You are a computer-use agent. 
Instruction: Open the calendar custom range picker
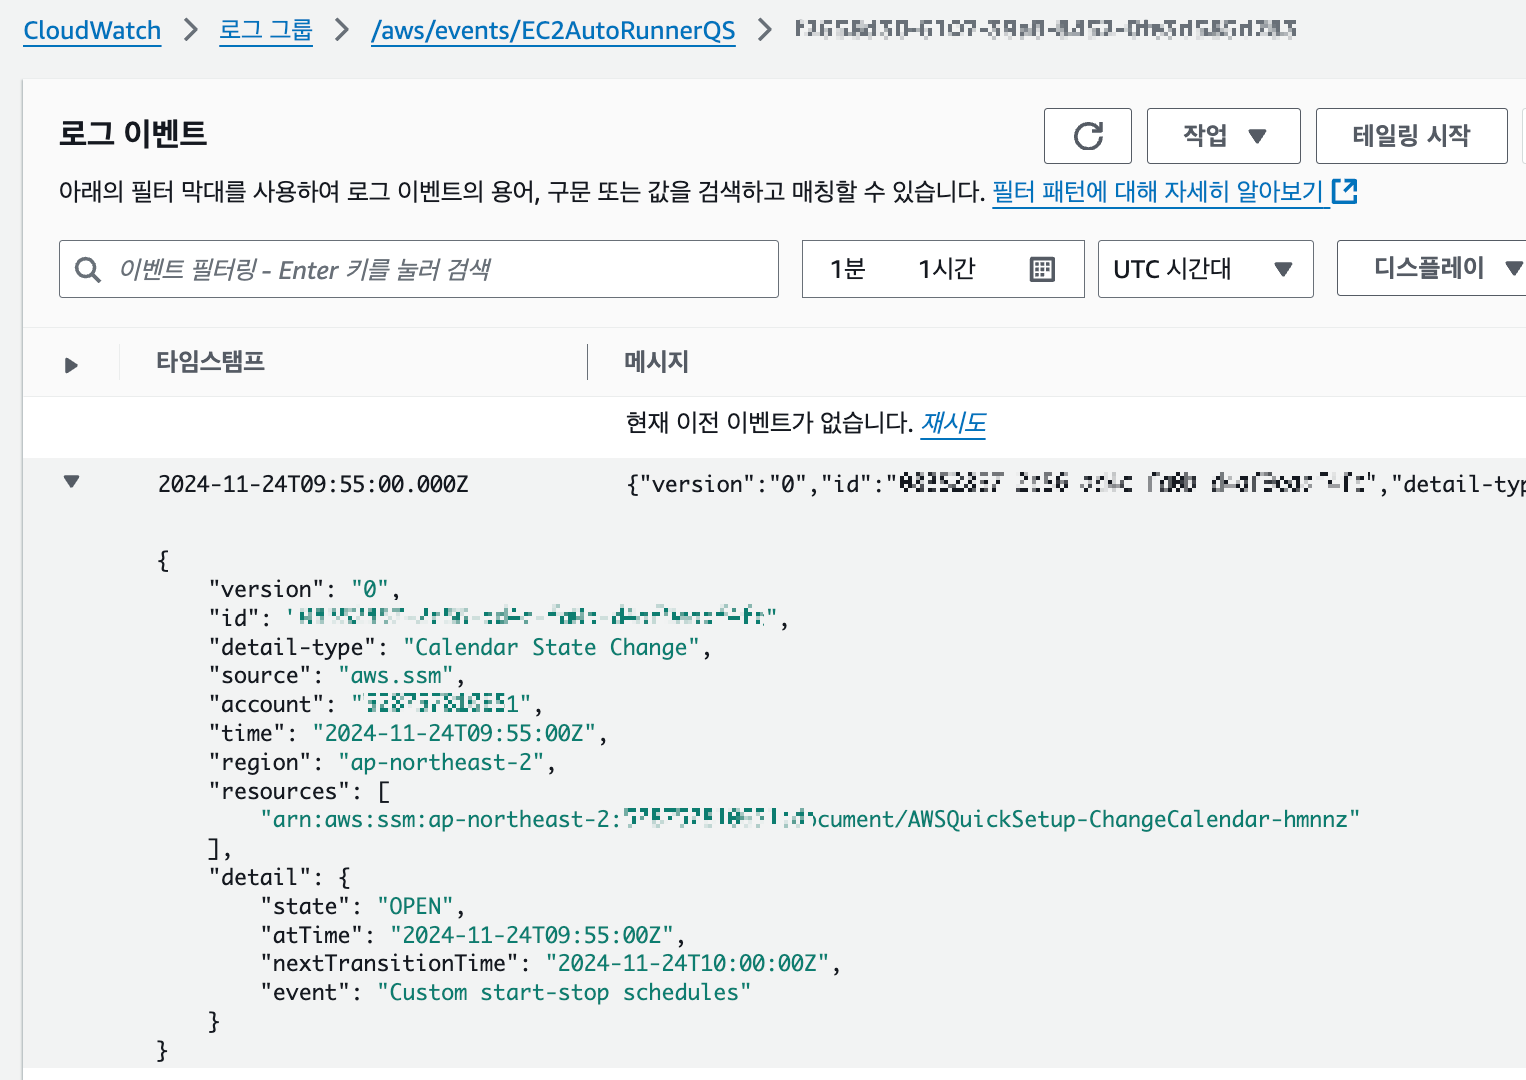click(x=1042, y=269)
